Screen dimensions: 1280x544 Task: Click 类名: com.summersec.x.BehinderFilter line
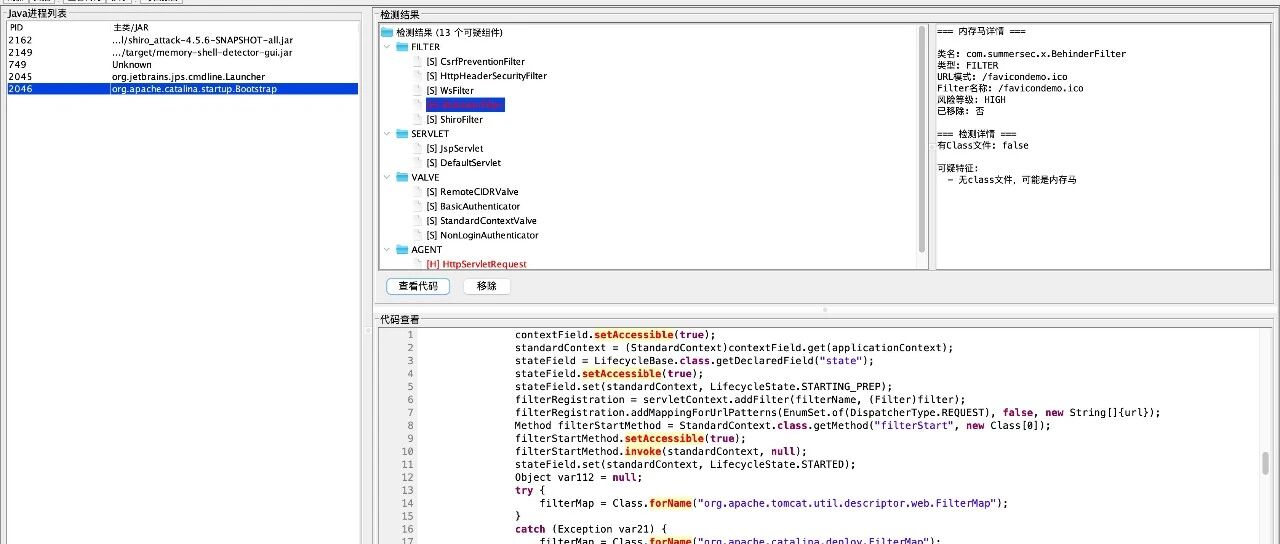coord(1031,54)
